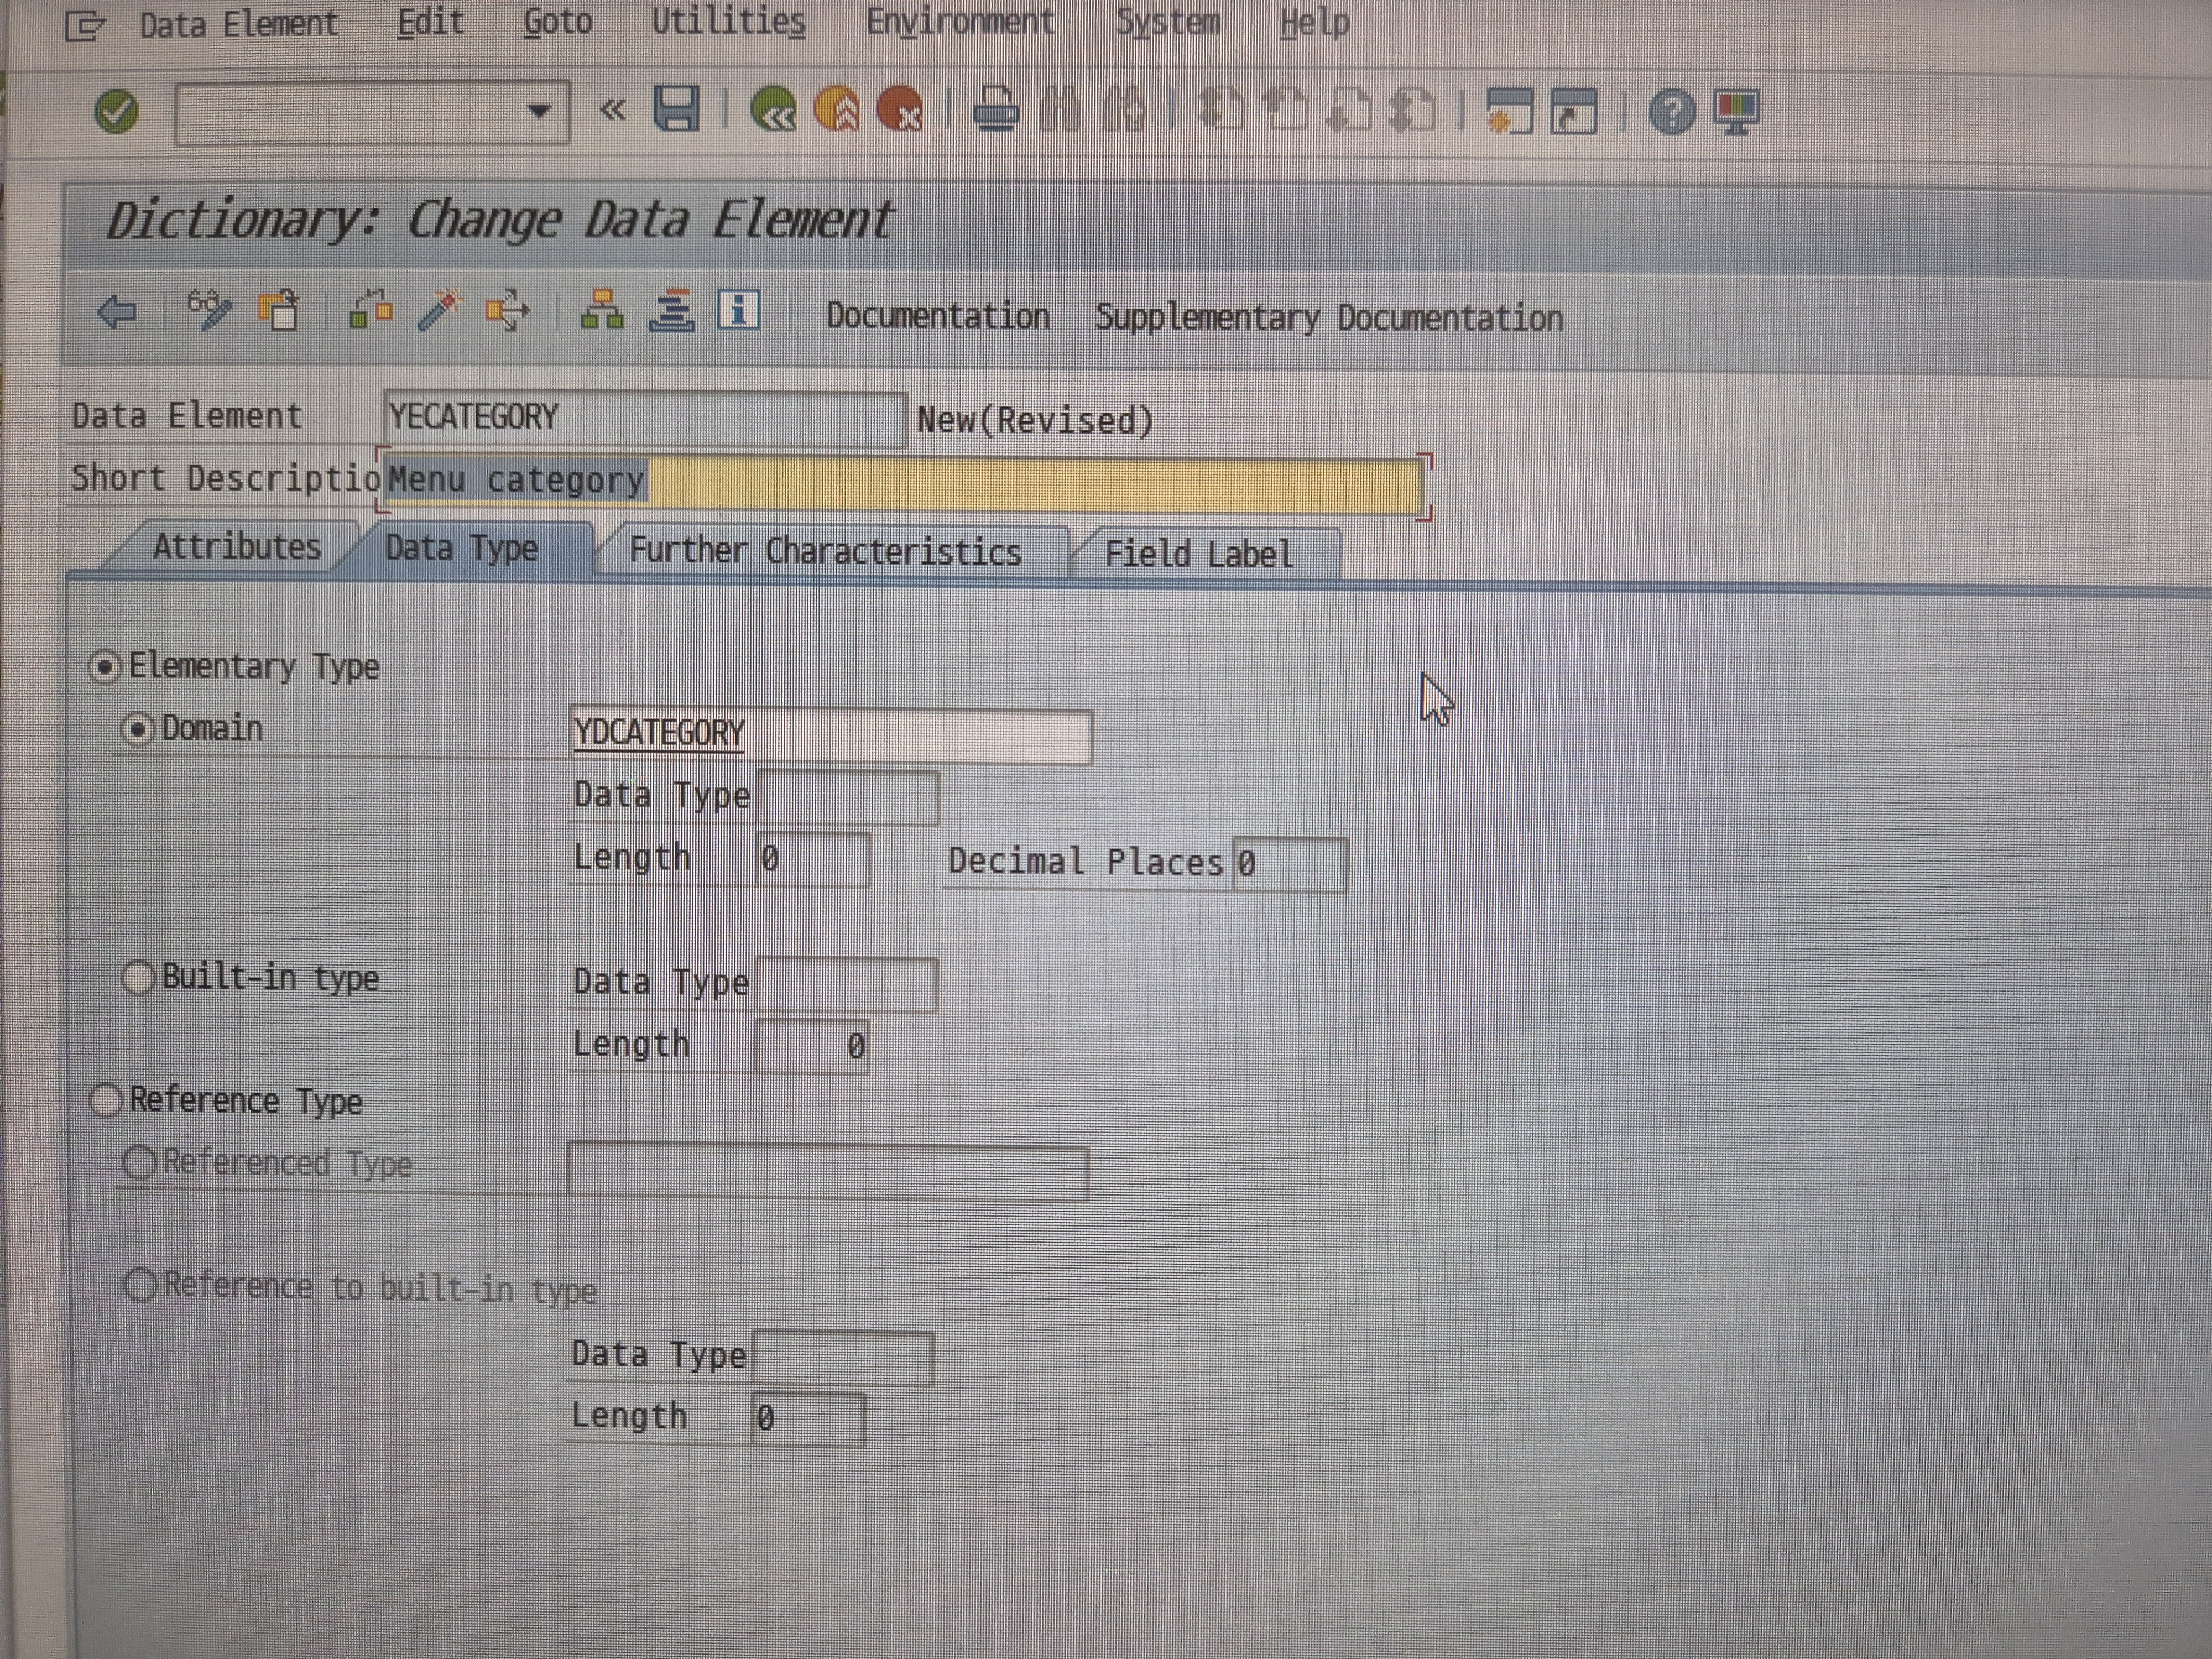Click the Referenced Type input field
Image resolution: width=2212 pixels, height=1659 pixels.
tap(827, 1172)
